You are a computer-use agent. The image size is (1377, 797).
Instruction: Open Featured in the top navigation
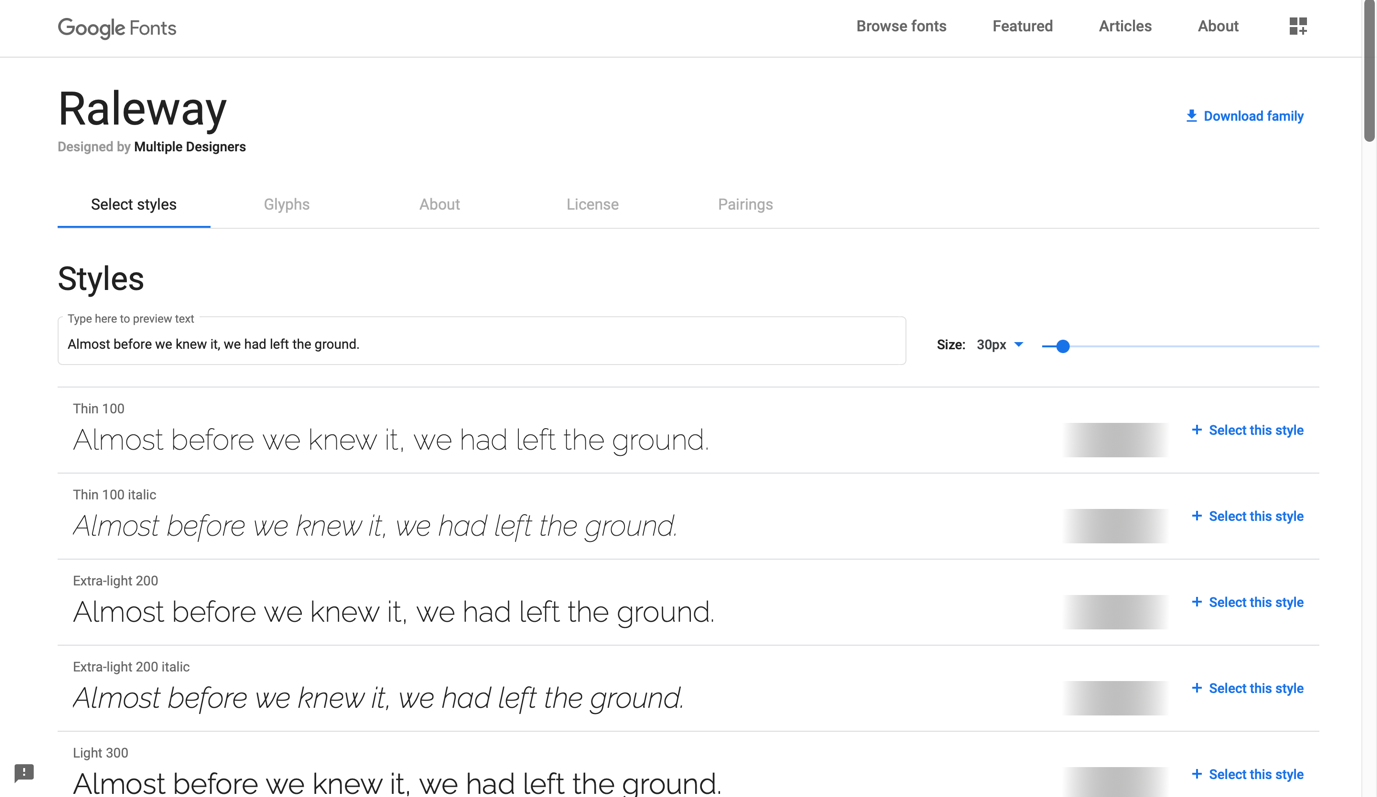1022,26
